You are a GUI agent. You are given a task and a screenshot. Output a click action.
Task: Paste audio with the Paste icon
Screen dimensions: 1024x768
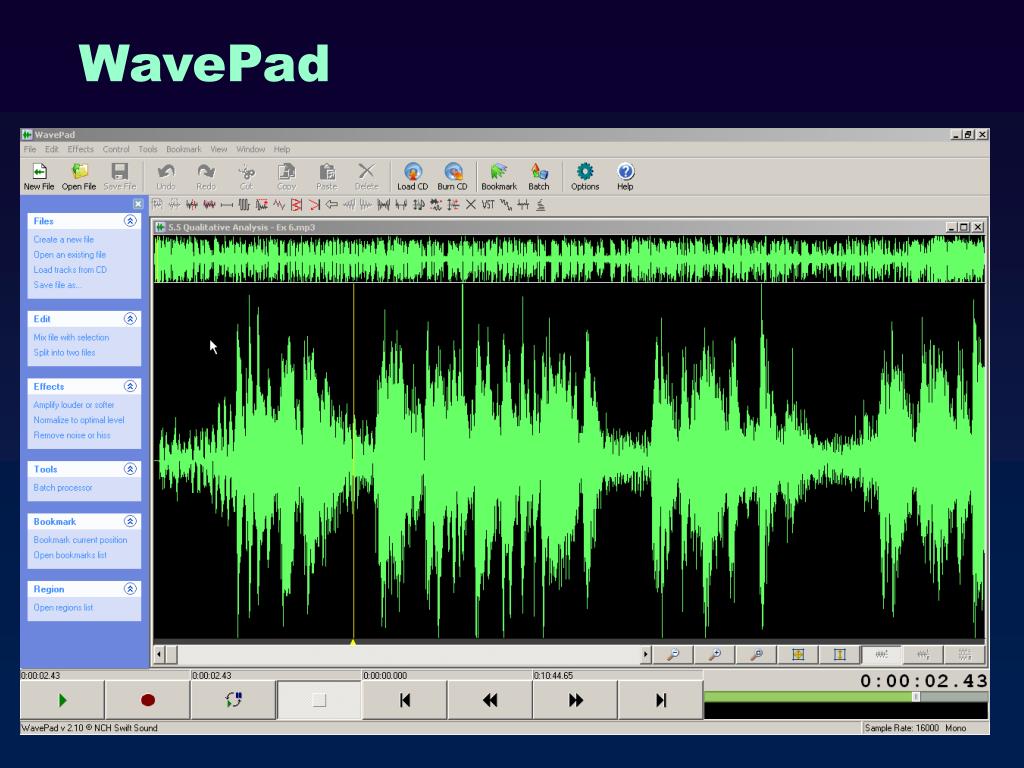327,177
